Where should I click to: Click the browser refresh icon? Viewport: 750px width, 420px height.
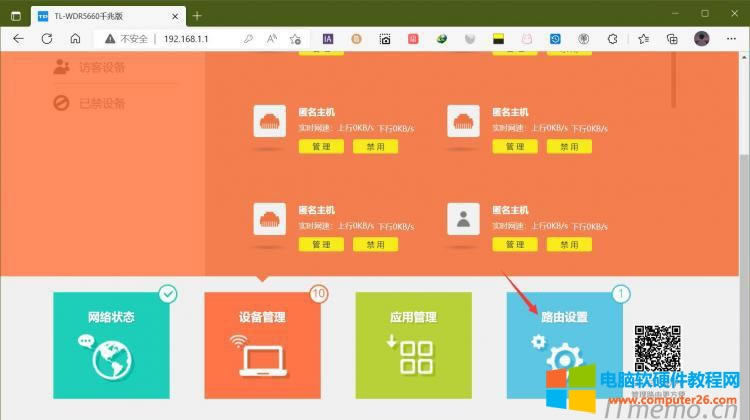point(46,38)
